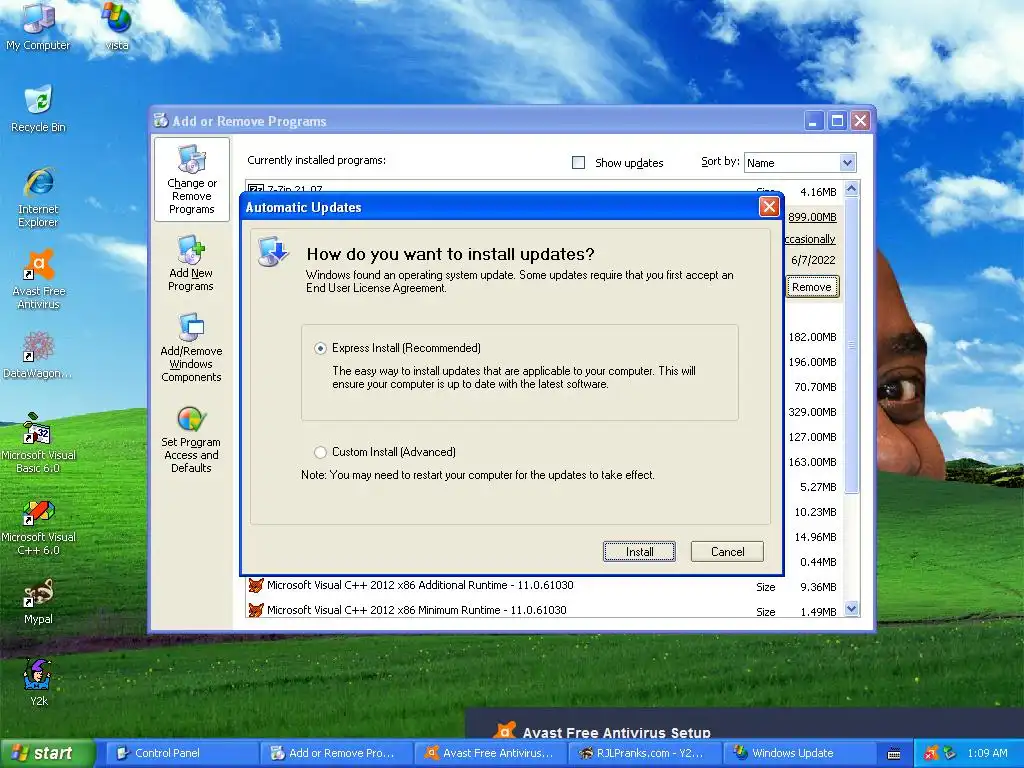1024x768 pixels.
Task: Click Avast Free Antivirus Setup banner
Action: 744,724
